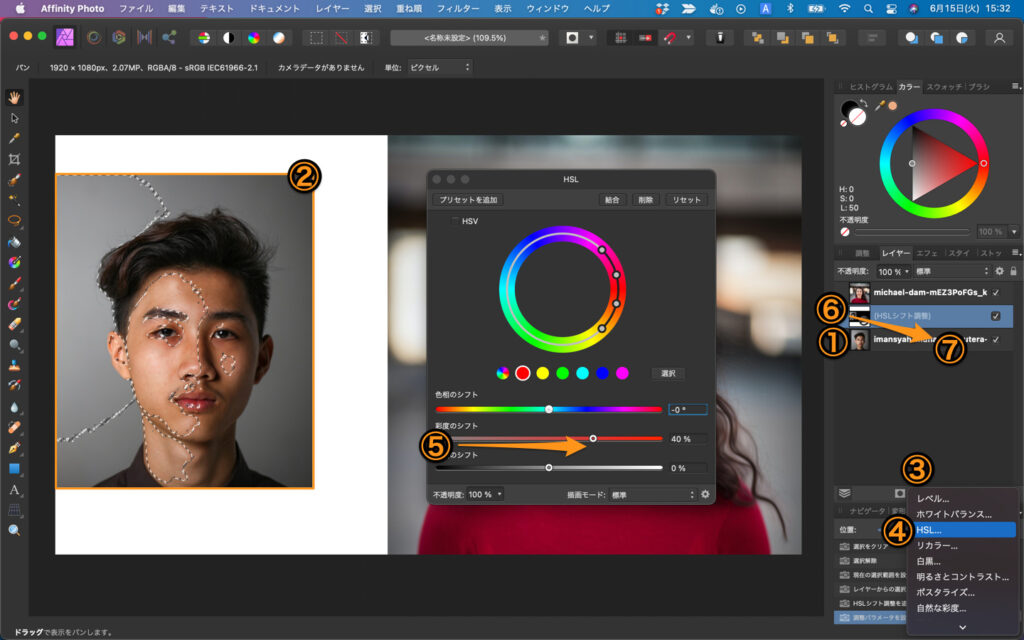Pick the Color Picker eyedropper tool
The height and width of the screenshot is (640, 1024).
point(15,138)
